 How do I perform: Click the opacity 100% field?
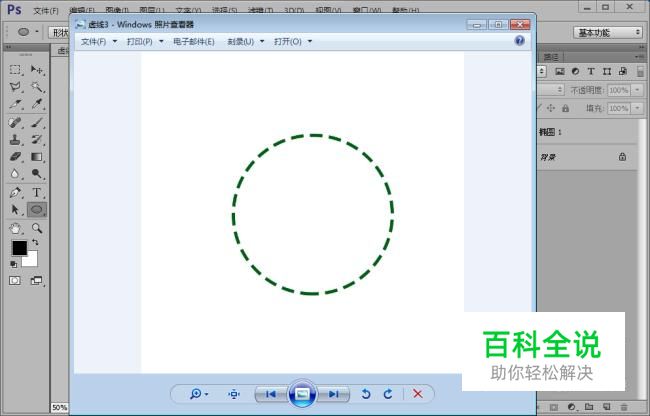pyautogui.click(x=619, y=90)
